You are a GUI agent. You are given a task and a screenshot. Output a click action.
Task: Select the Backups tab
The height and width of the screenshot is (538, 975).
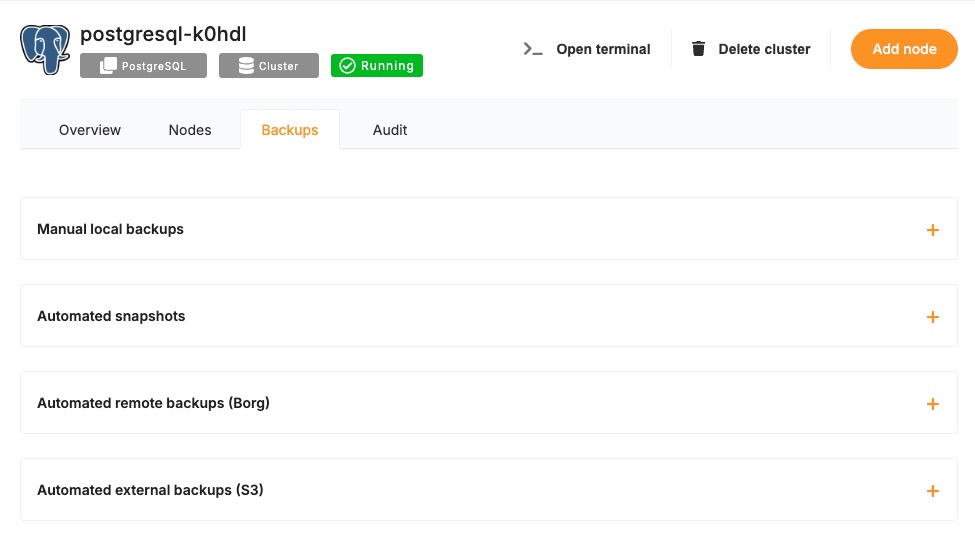(x=290, y=130)
